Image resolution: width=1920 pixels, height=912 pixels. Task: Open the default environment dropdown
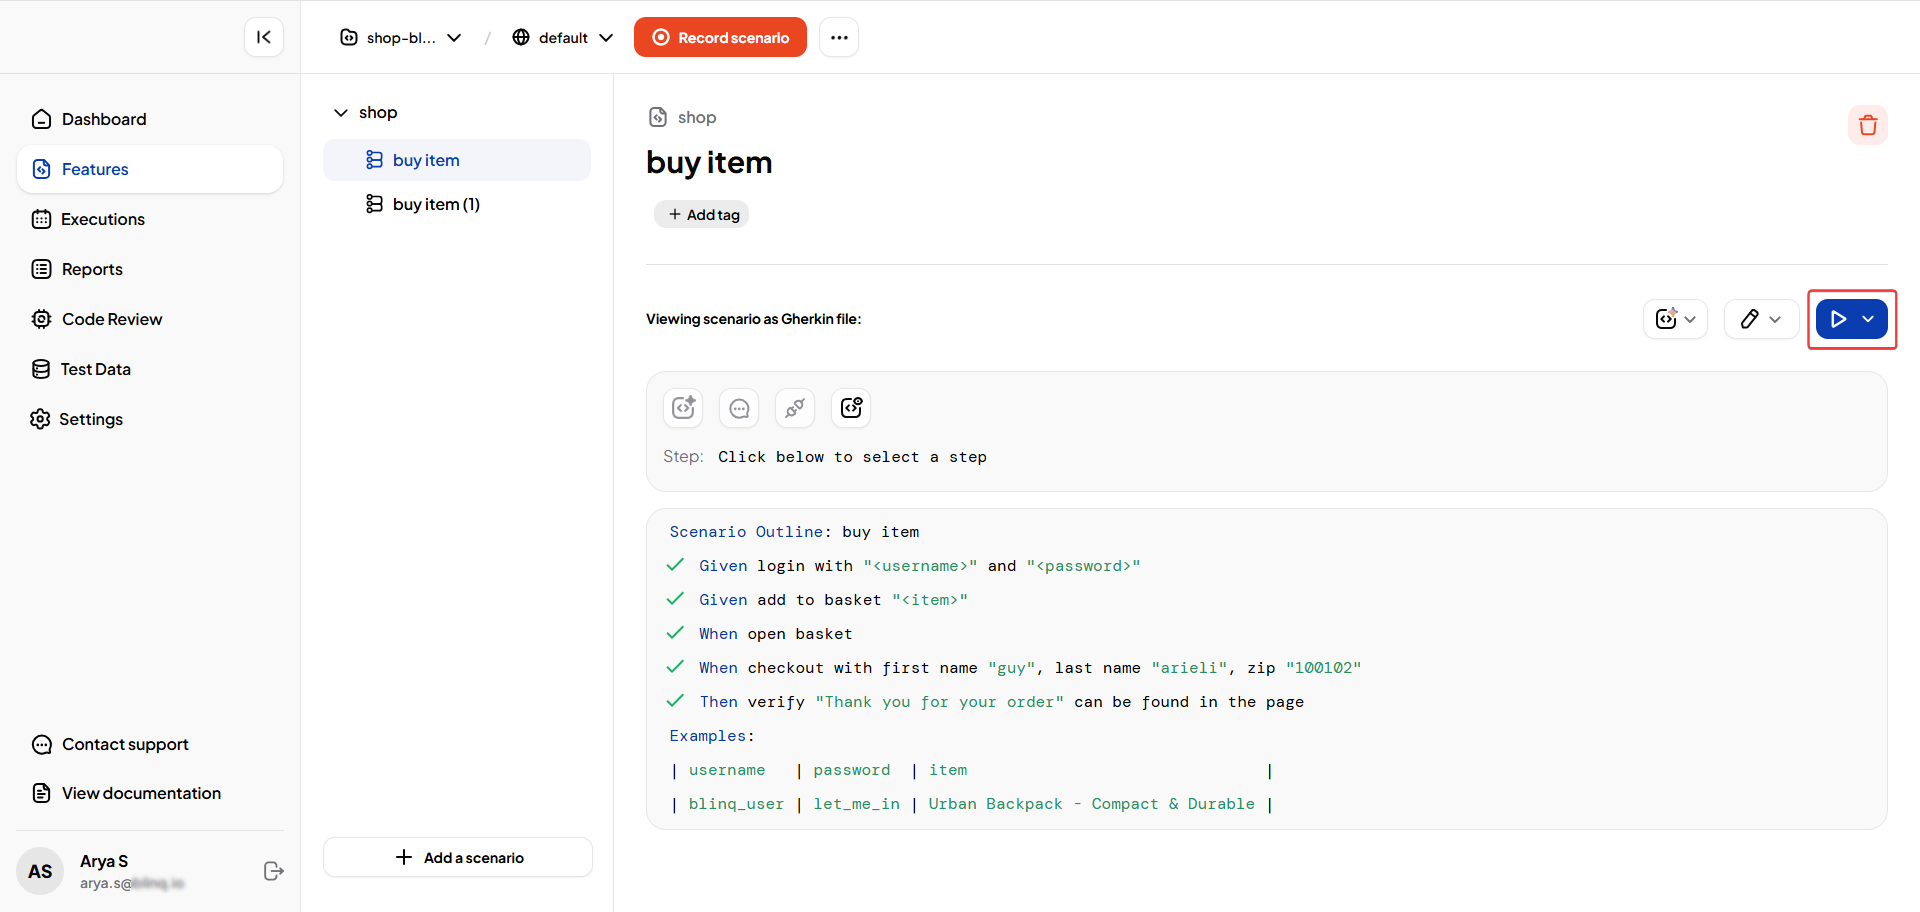pos(563,37)
